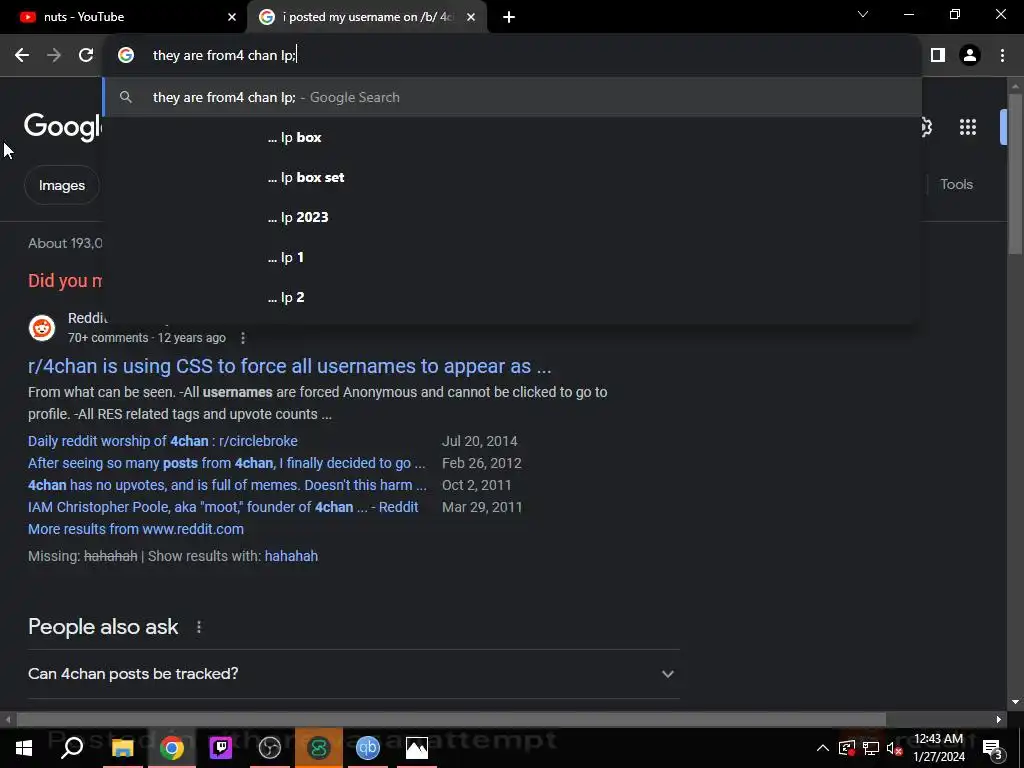Viewport: 1024px width, 768px height.
Task: Select the 'i posted my username' tab
Action: pyautogui.click(x=366, y=18)
